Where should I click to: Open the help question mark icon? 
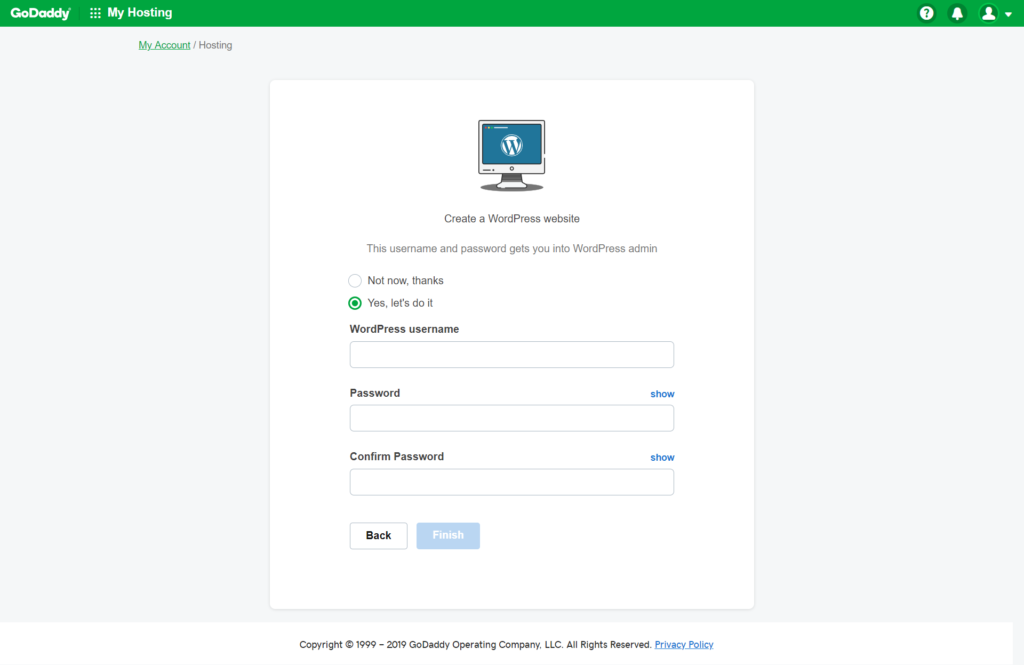pos(926,13)
